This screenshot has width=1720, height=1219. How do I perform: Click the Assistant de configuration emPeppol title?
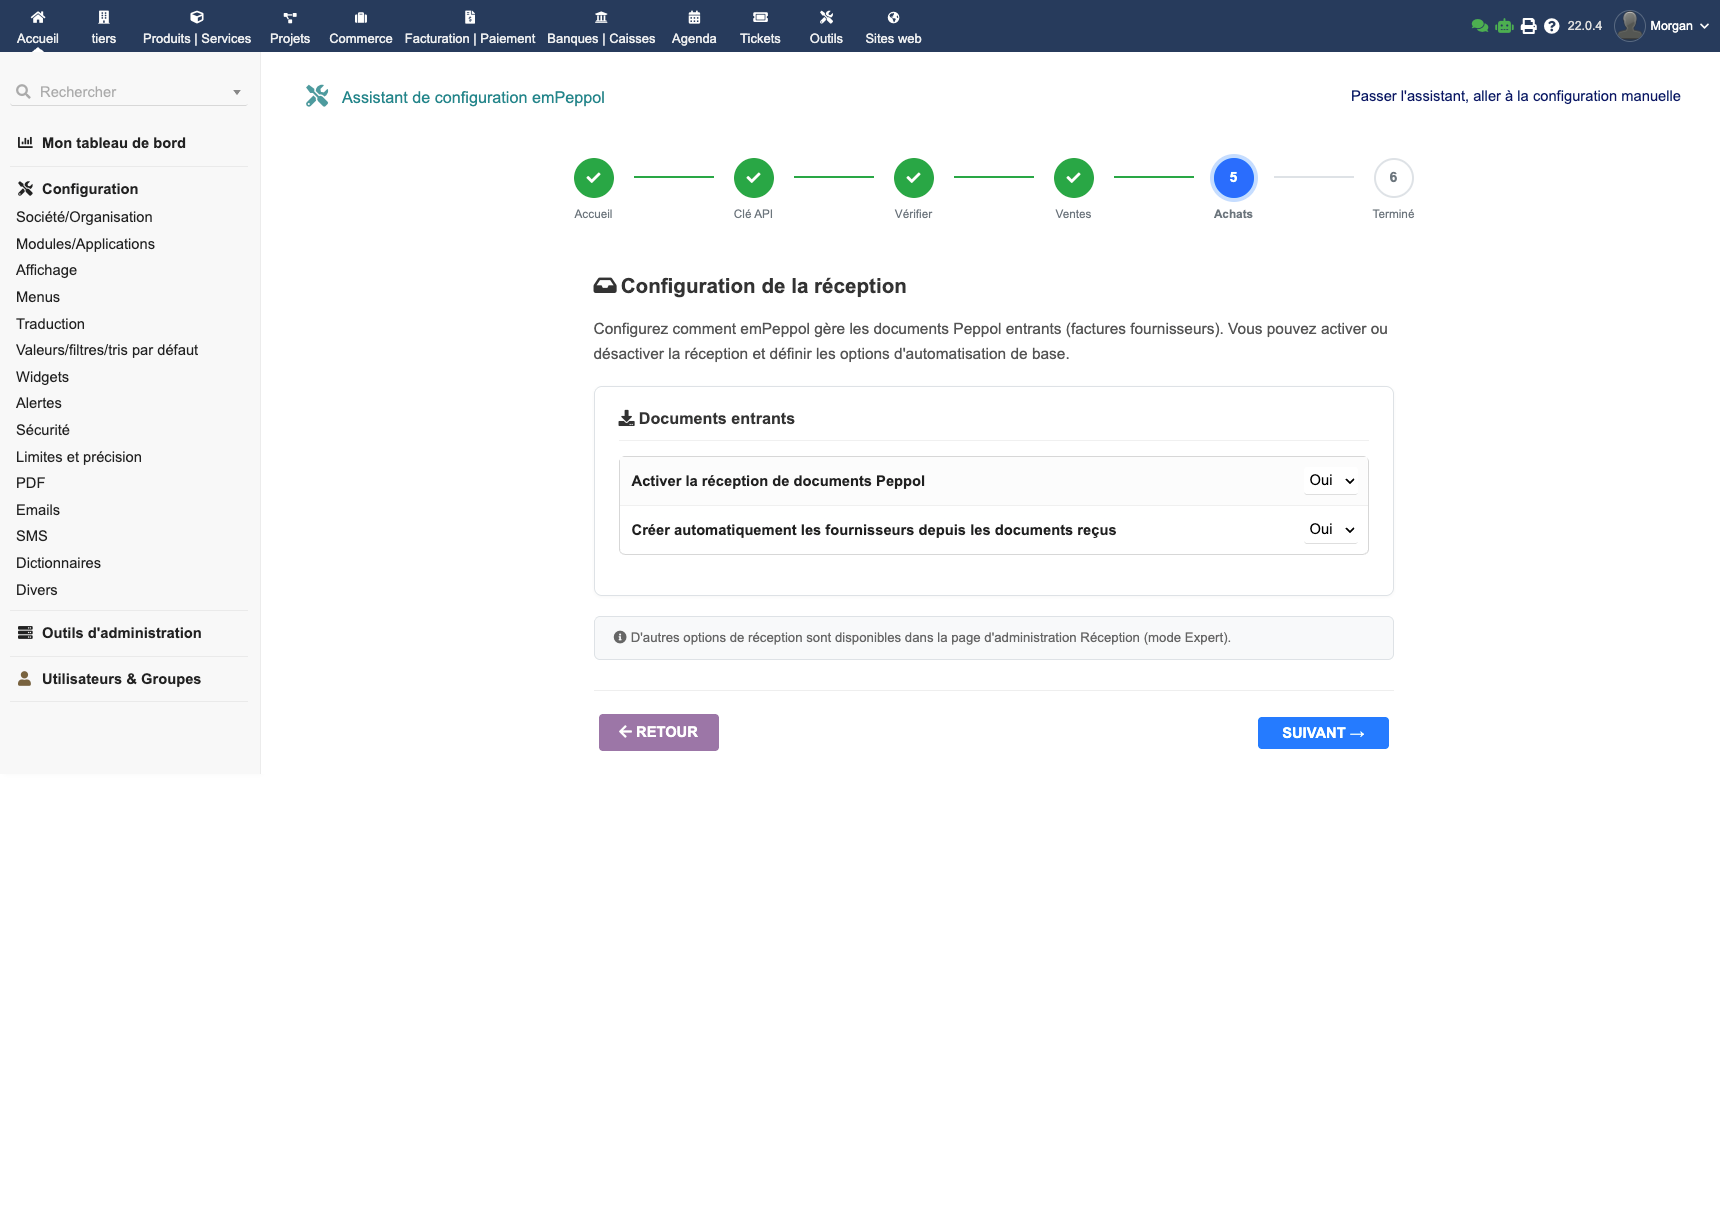pyautogui.click(x=473, y=97)
